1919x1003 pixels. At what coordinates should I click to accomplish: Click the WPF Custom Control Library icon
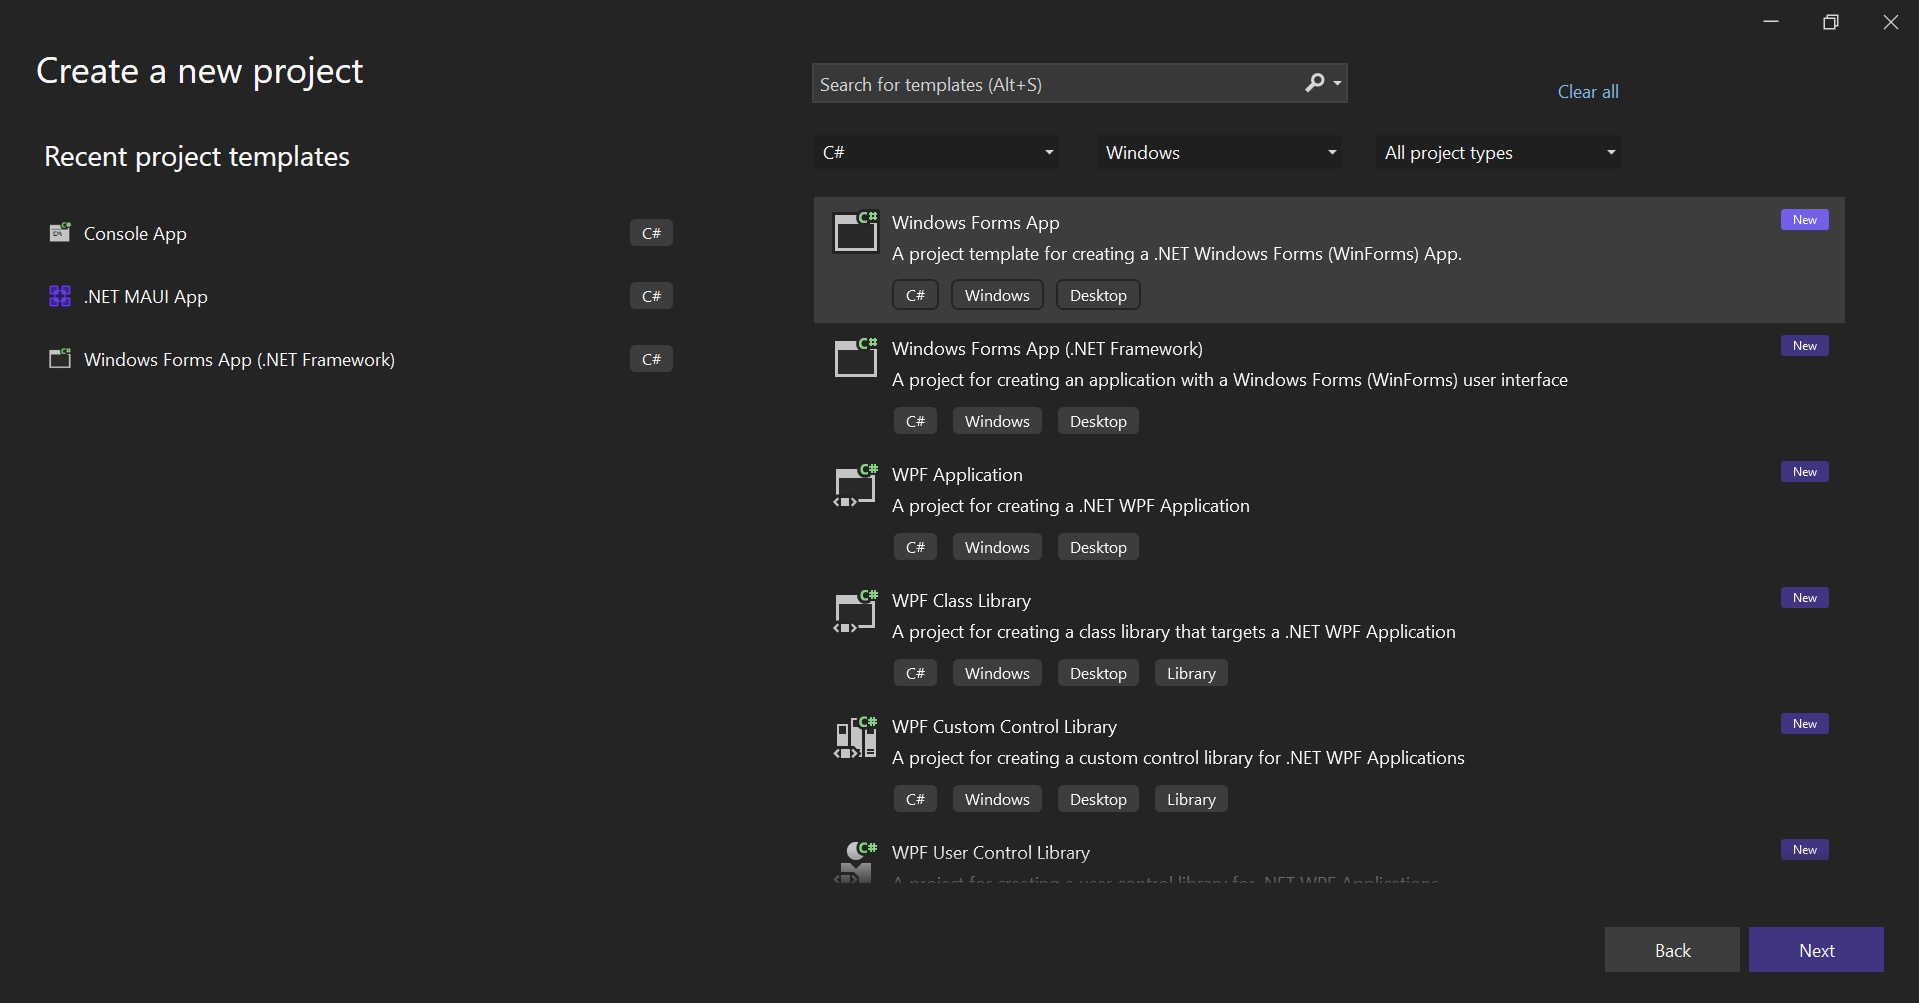pos(856,737)
